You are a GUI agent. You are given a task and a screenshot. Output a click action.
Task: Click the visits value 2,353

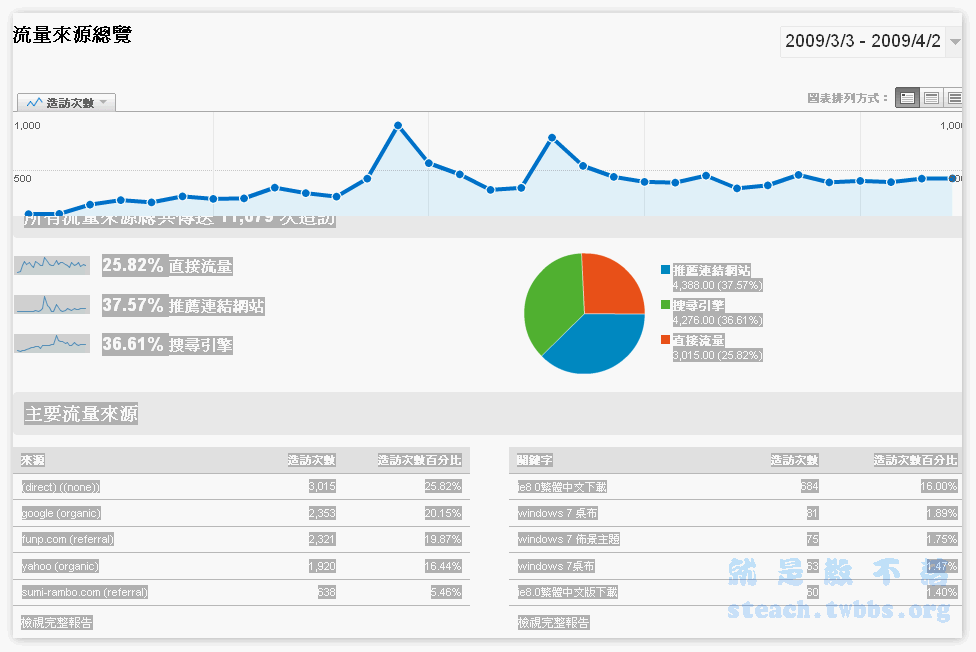point(322,513)
